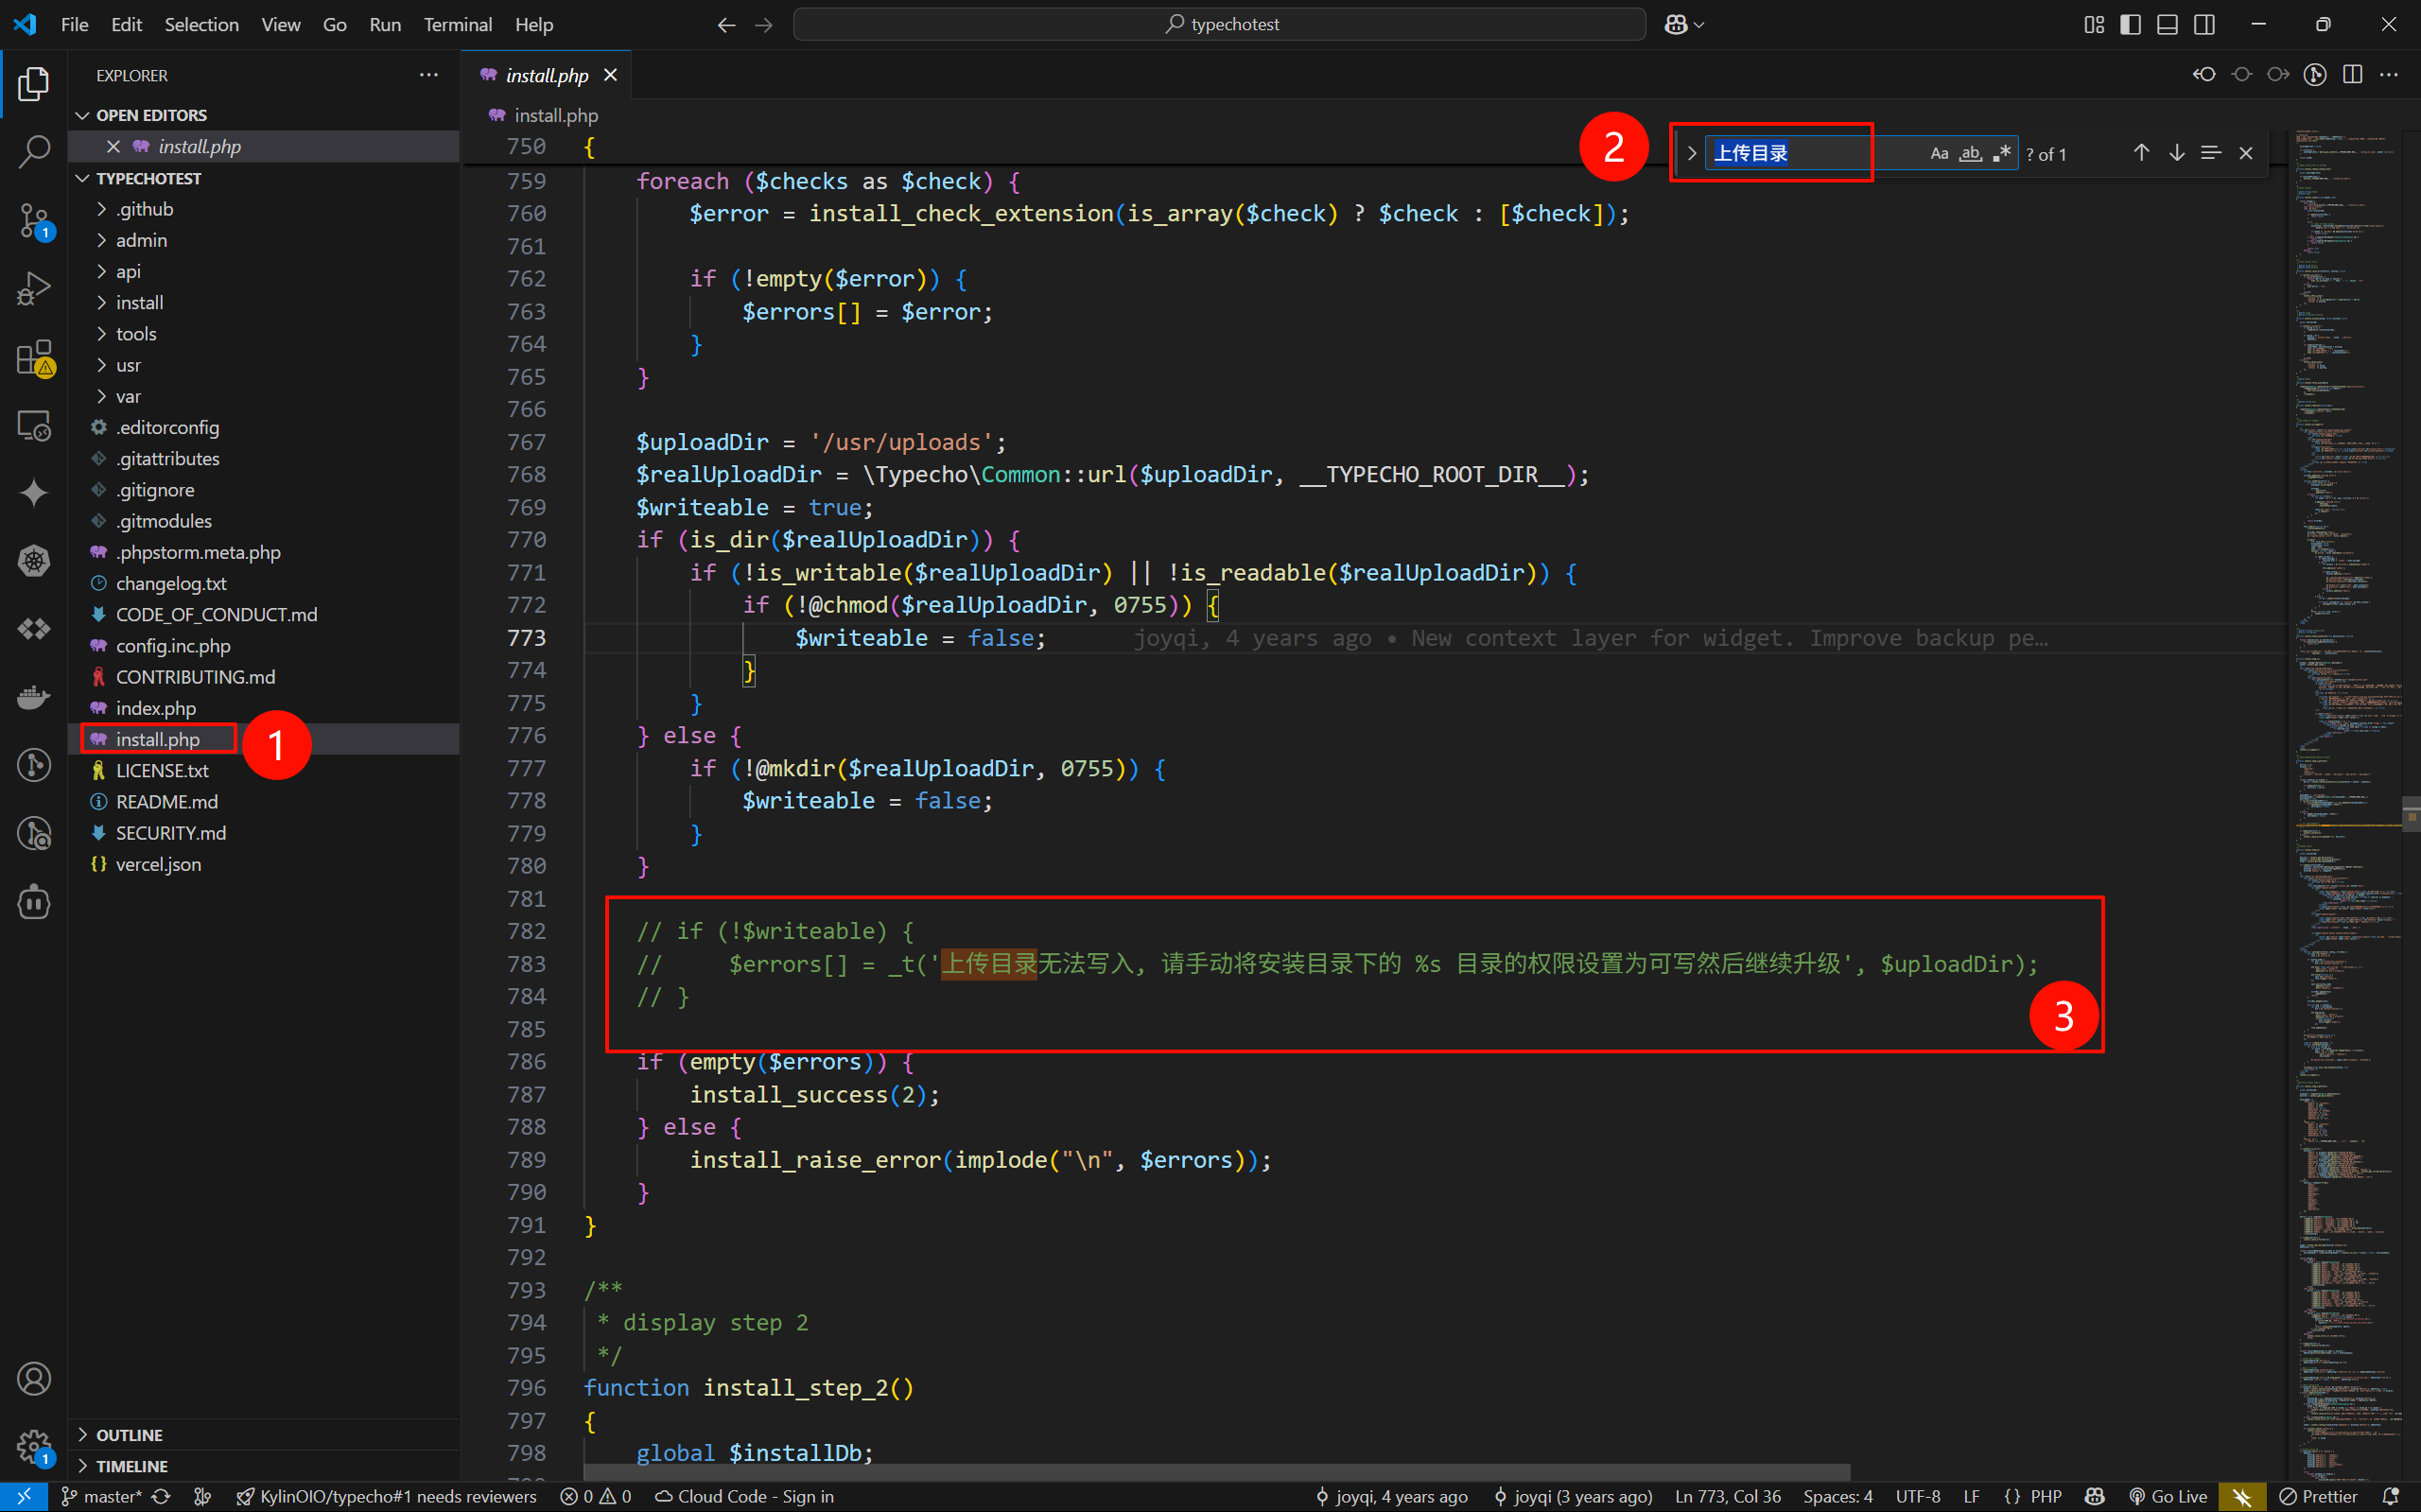Go to next find match arrow
The width and height of the screenshot is (2421, 1512).
click(2176, 153)
